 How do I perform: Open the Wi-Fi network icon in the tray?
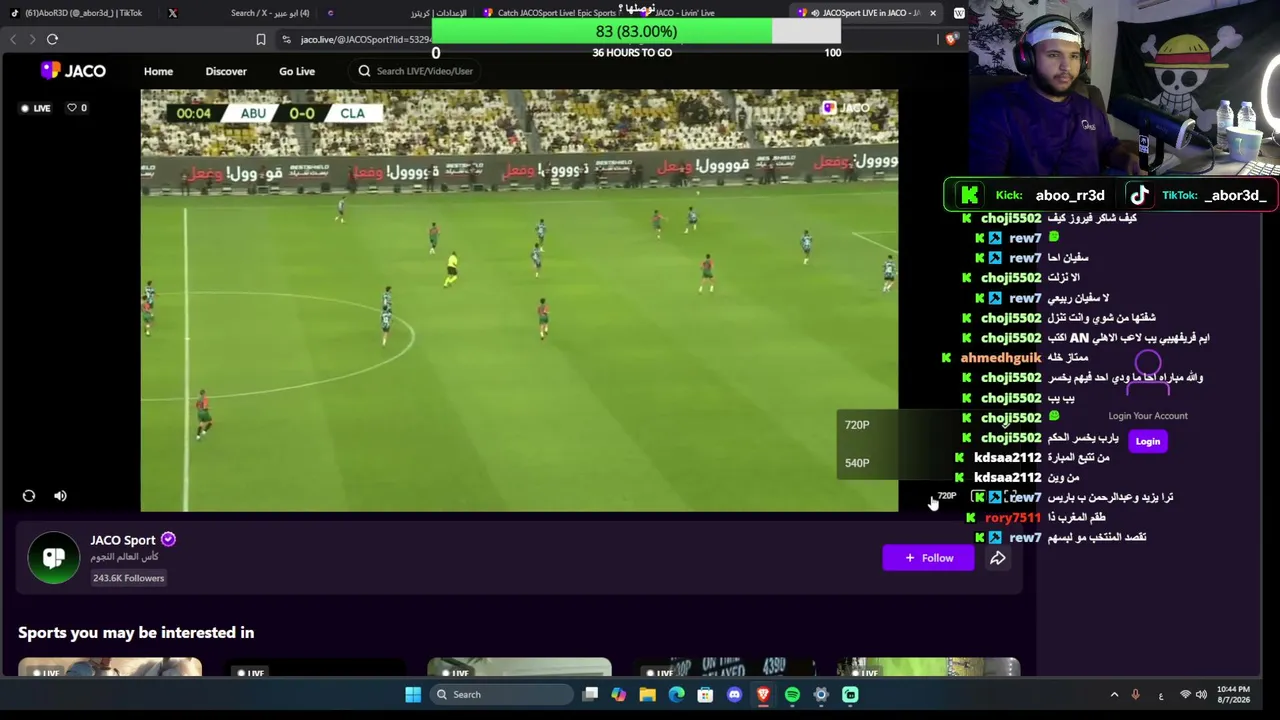tap(1186, 695)
